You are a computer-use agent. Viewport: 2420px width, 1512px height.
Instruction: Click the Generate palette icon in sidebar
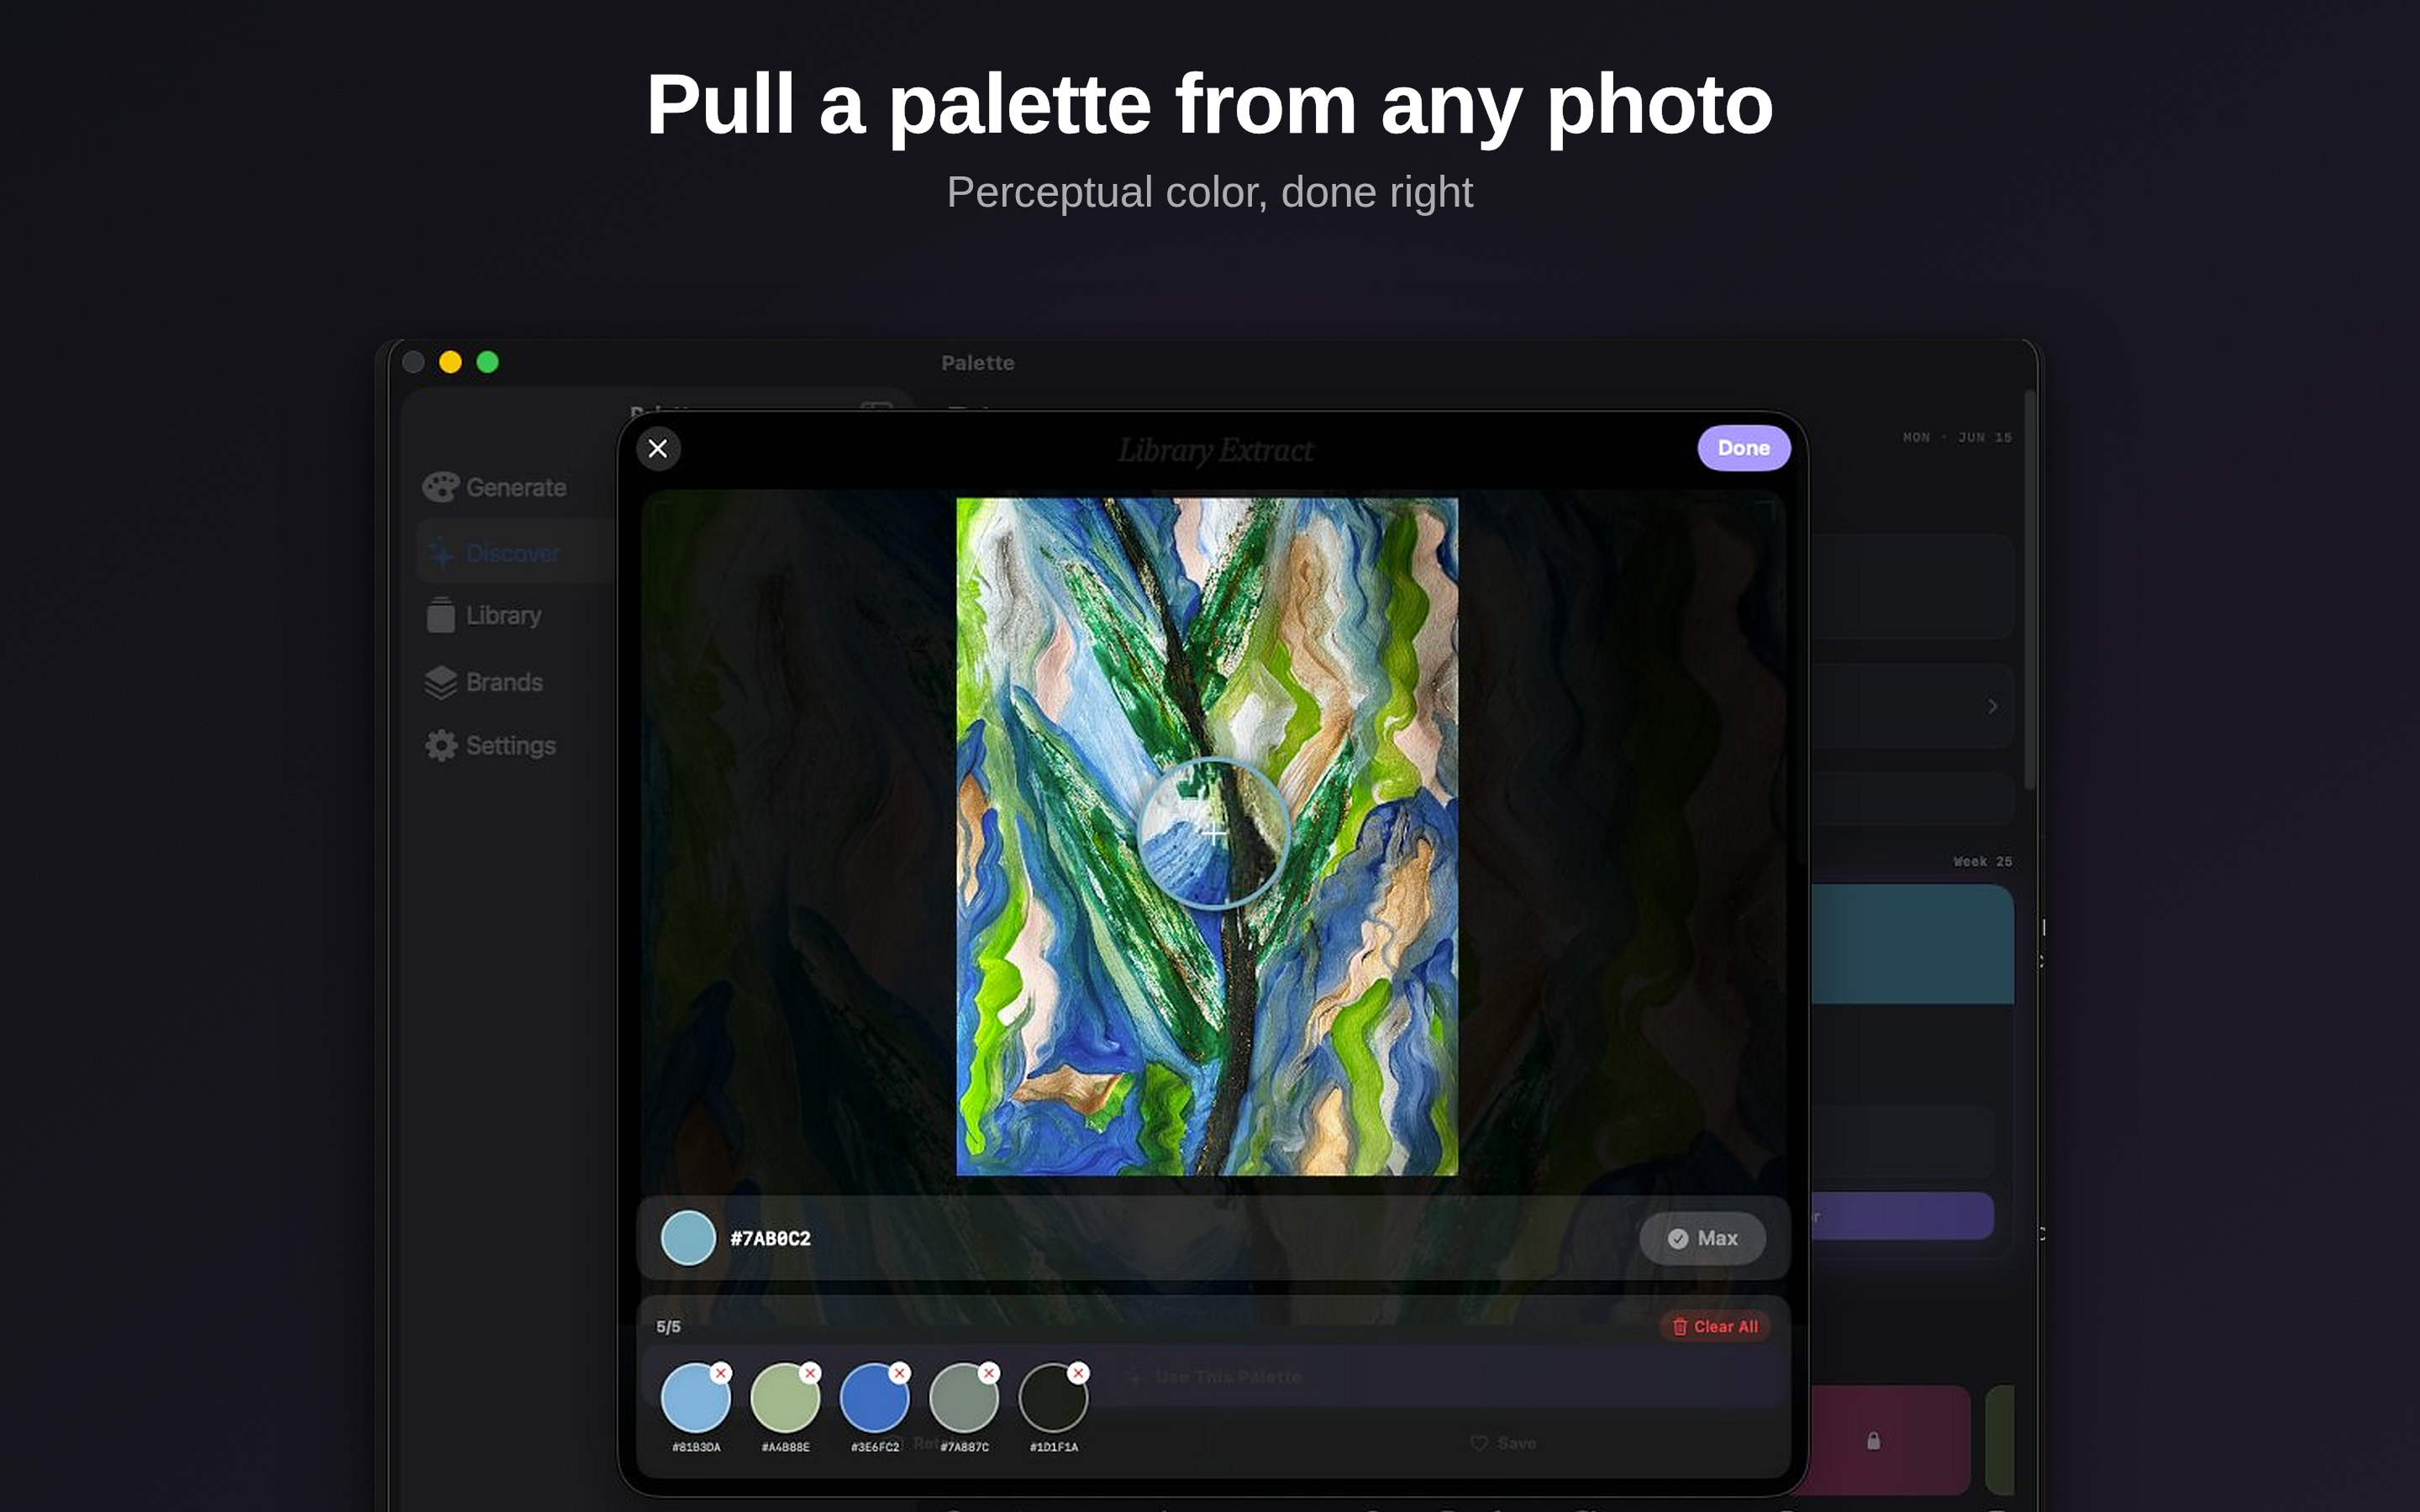pyautogui.click(x=440, y=487)
